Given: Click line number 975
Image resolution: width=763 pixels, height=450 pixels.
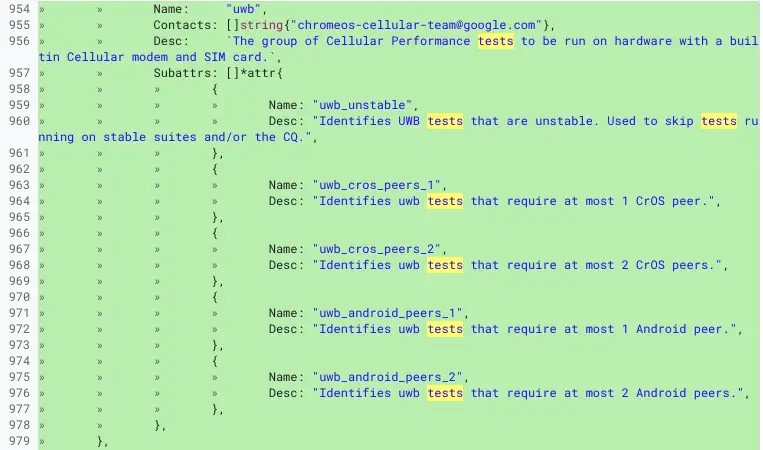Looking at the screenshot, I should coord(19,377).
